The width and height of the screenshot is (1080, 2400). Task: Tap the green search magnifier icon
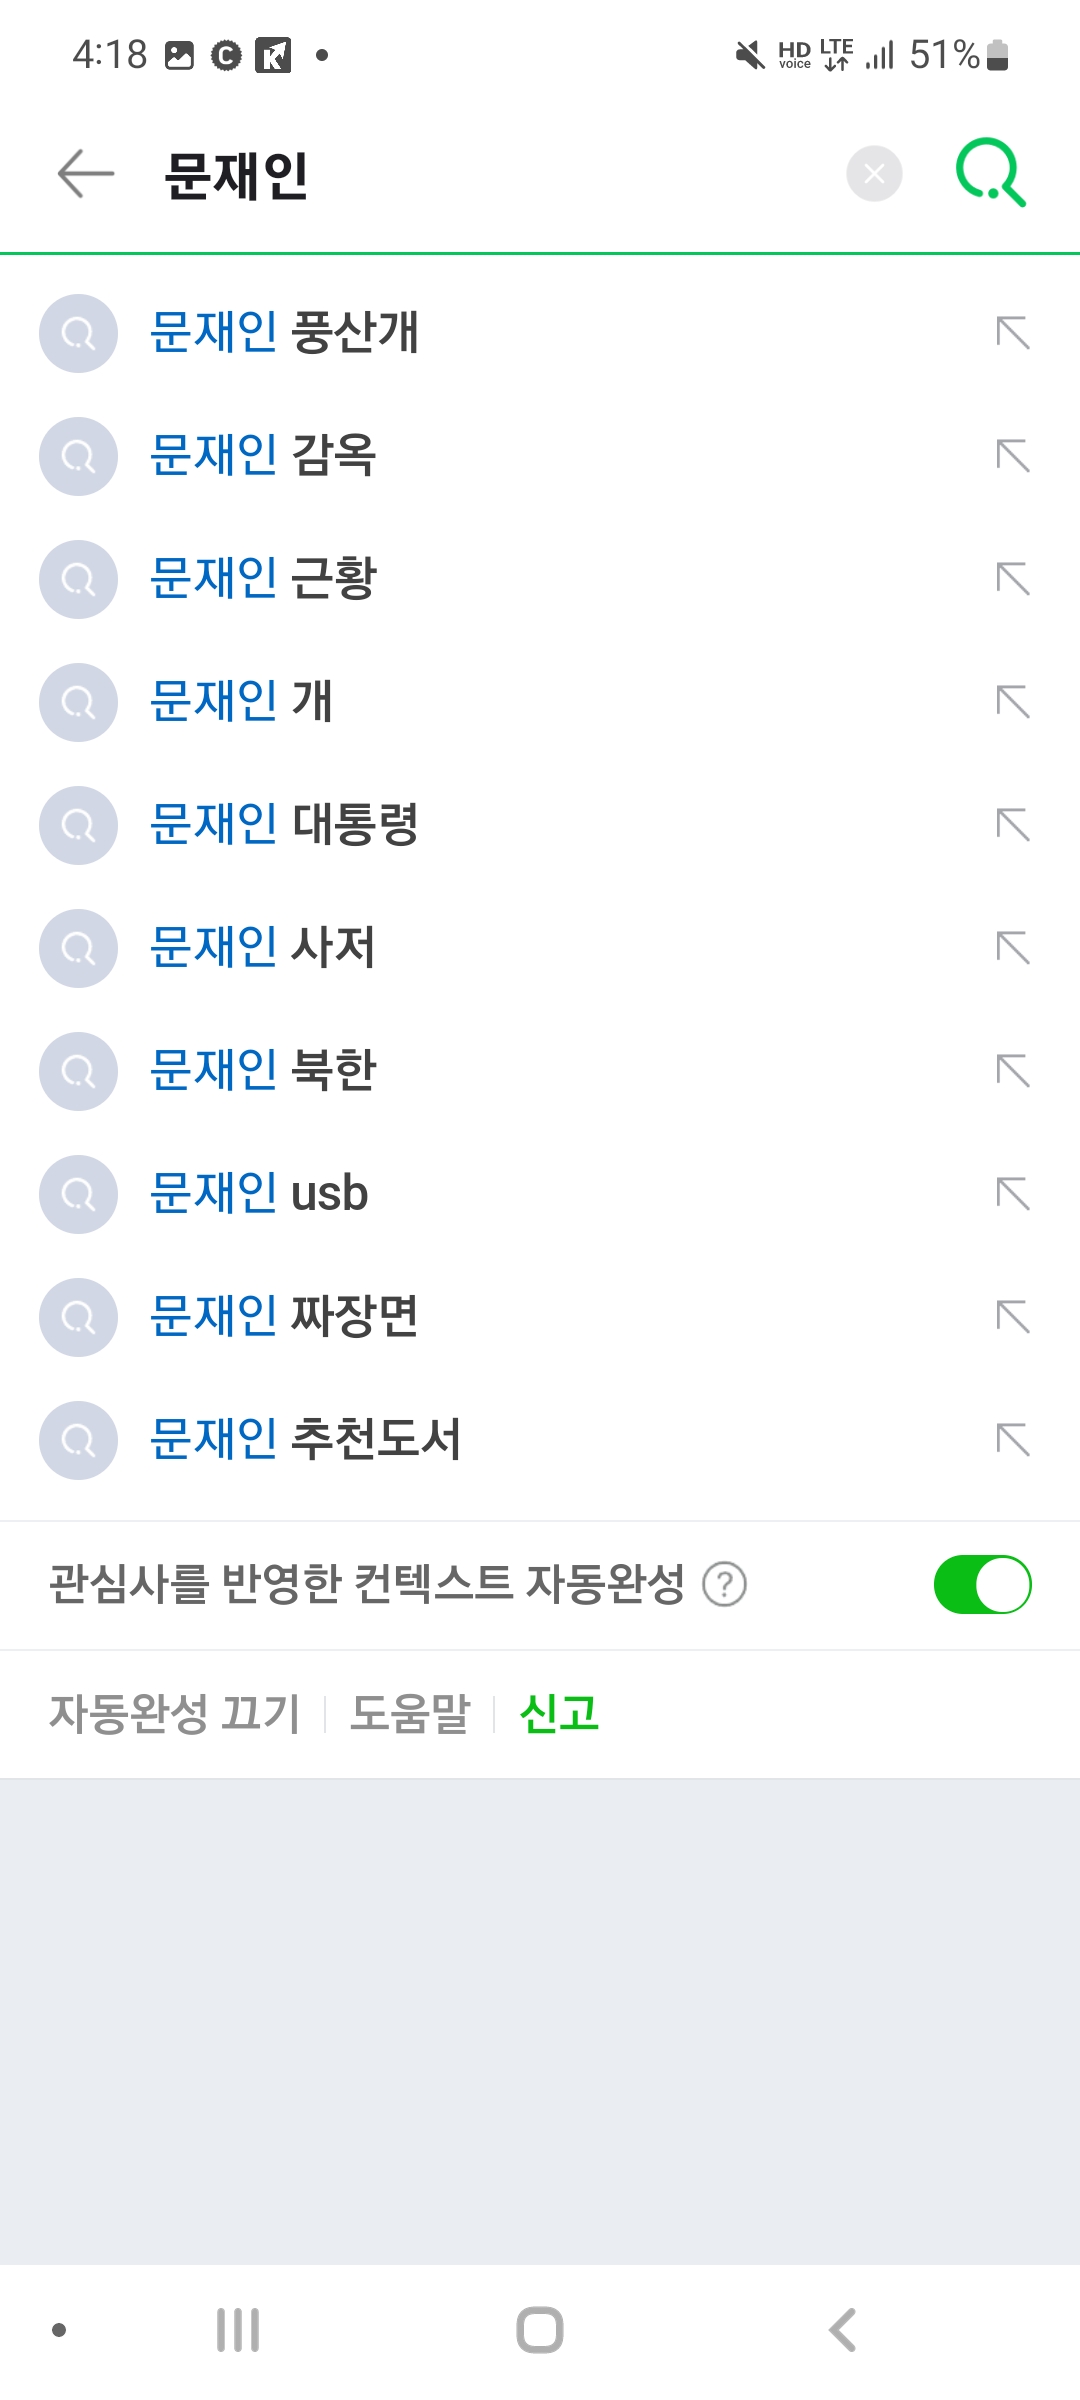(x=990, y=173)
